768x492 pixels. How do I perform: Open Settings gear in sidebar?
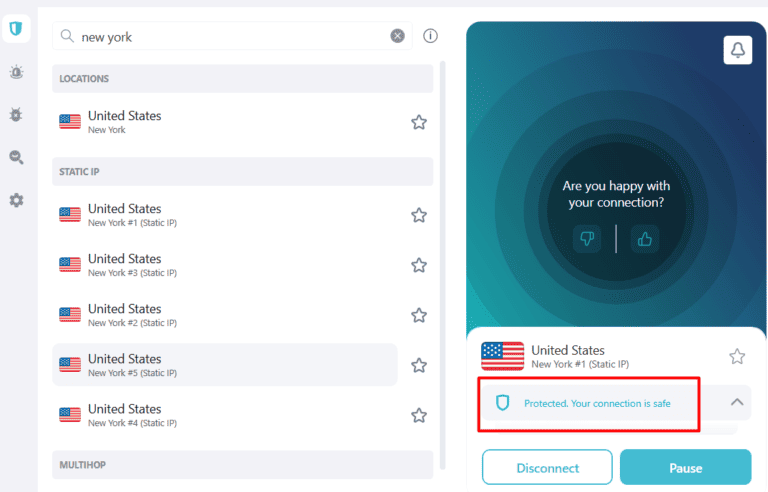(16, 200)
